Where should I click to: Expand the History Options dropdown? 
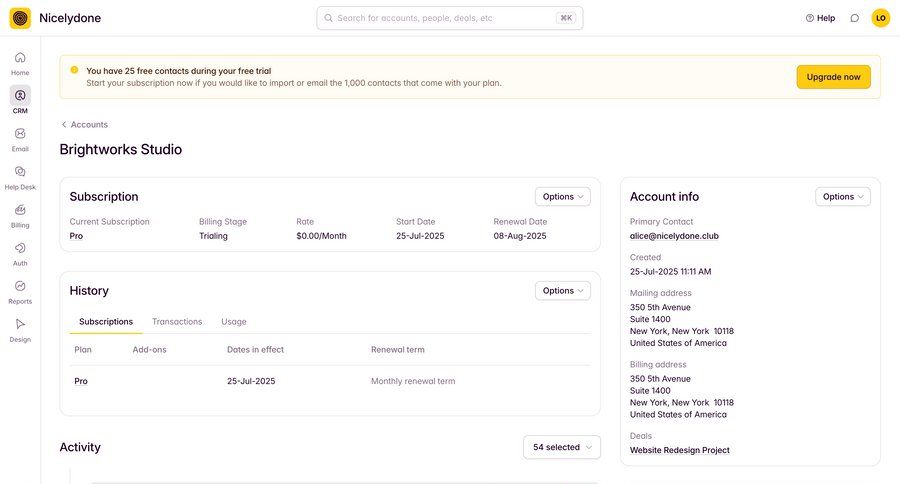click(x=562, y=290)
